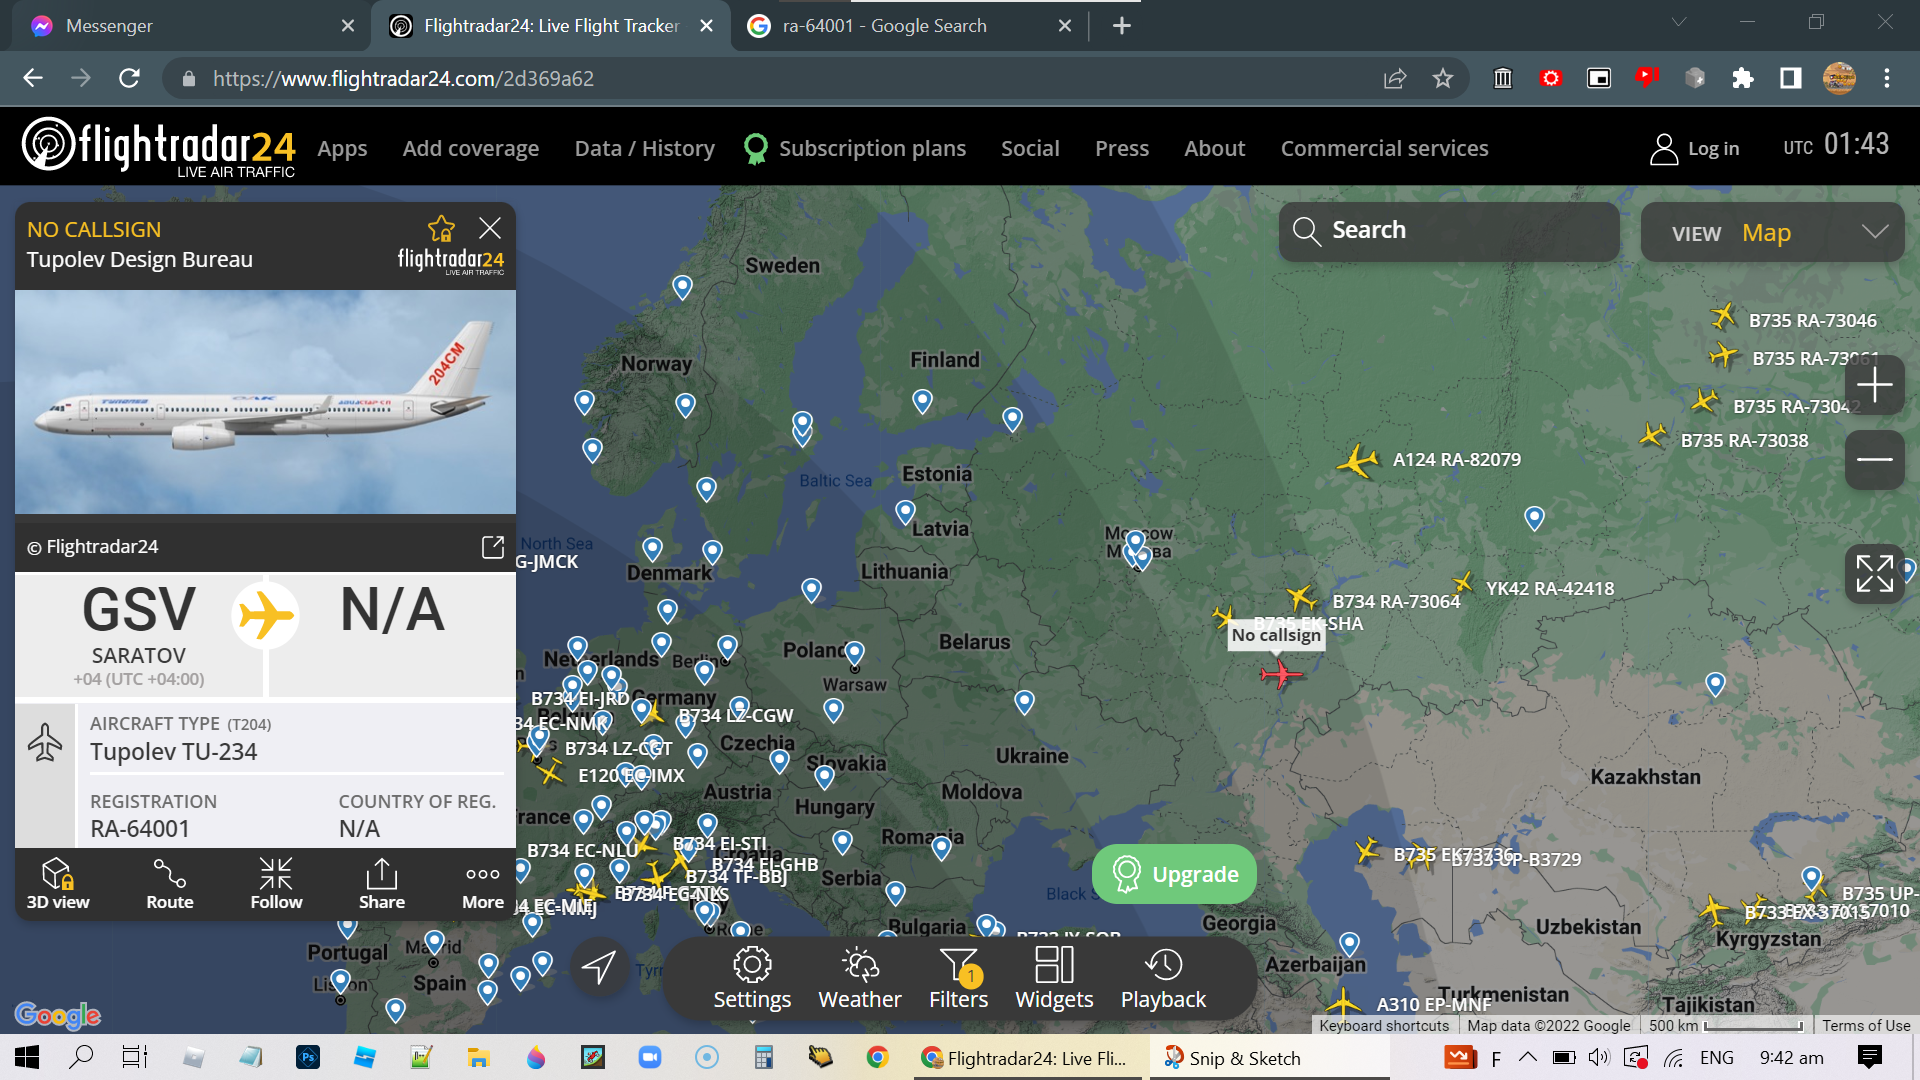Viewport: 1920px width, 1080px height.
Task: Toggle fullscreen map mode
Action: [1874, 574]
